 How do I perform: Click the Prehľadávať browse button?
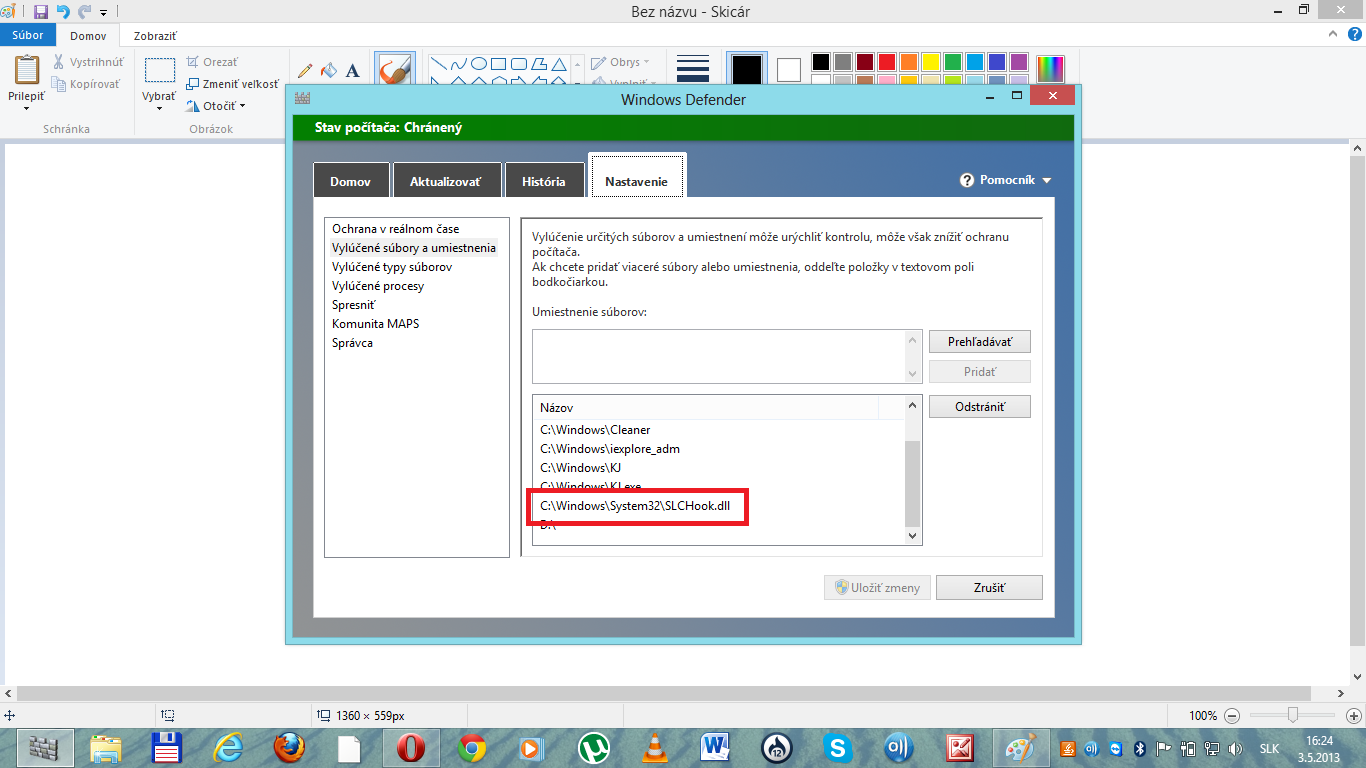[979, 342]
